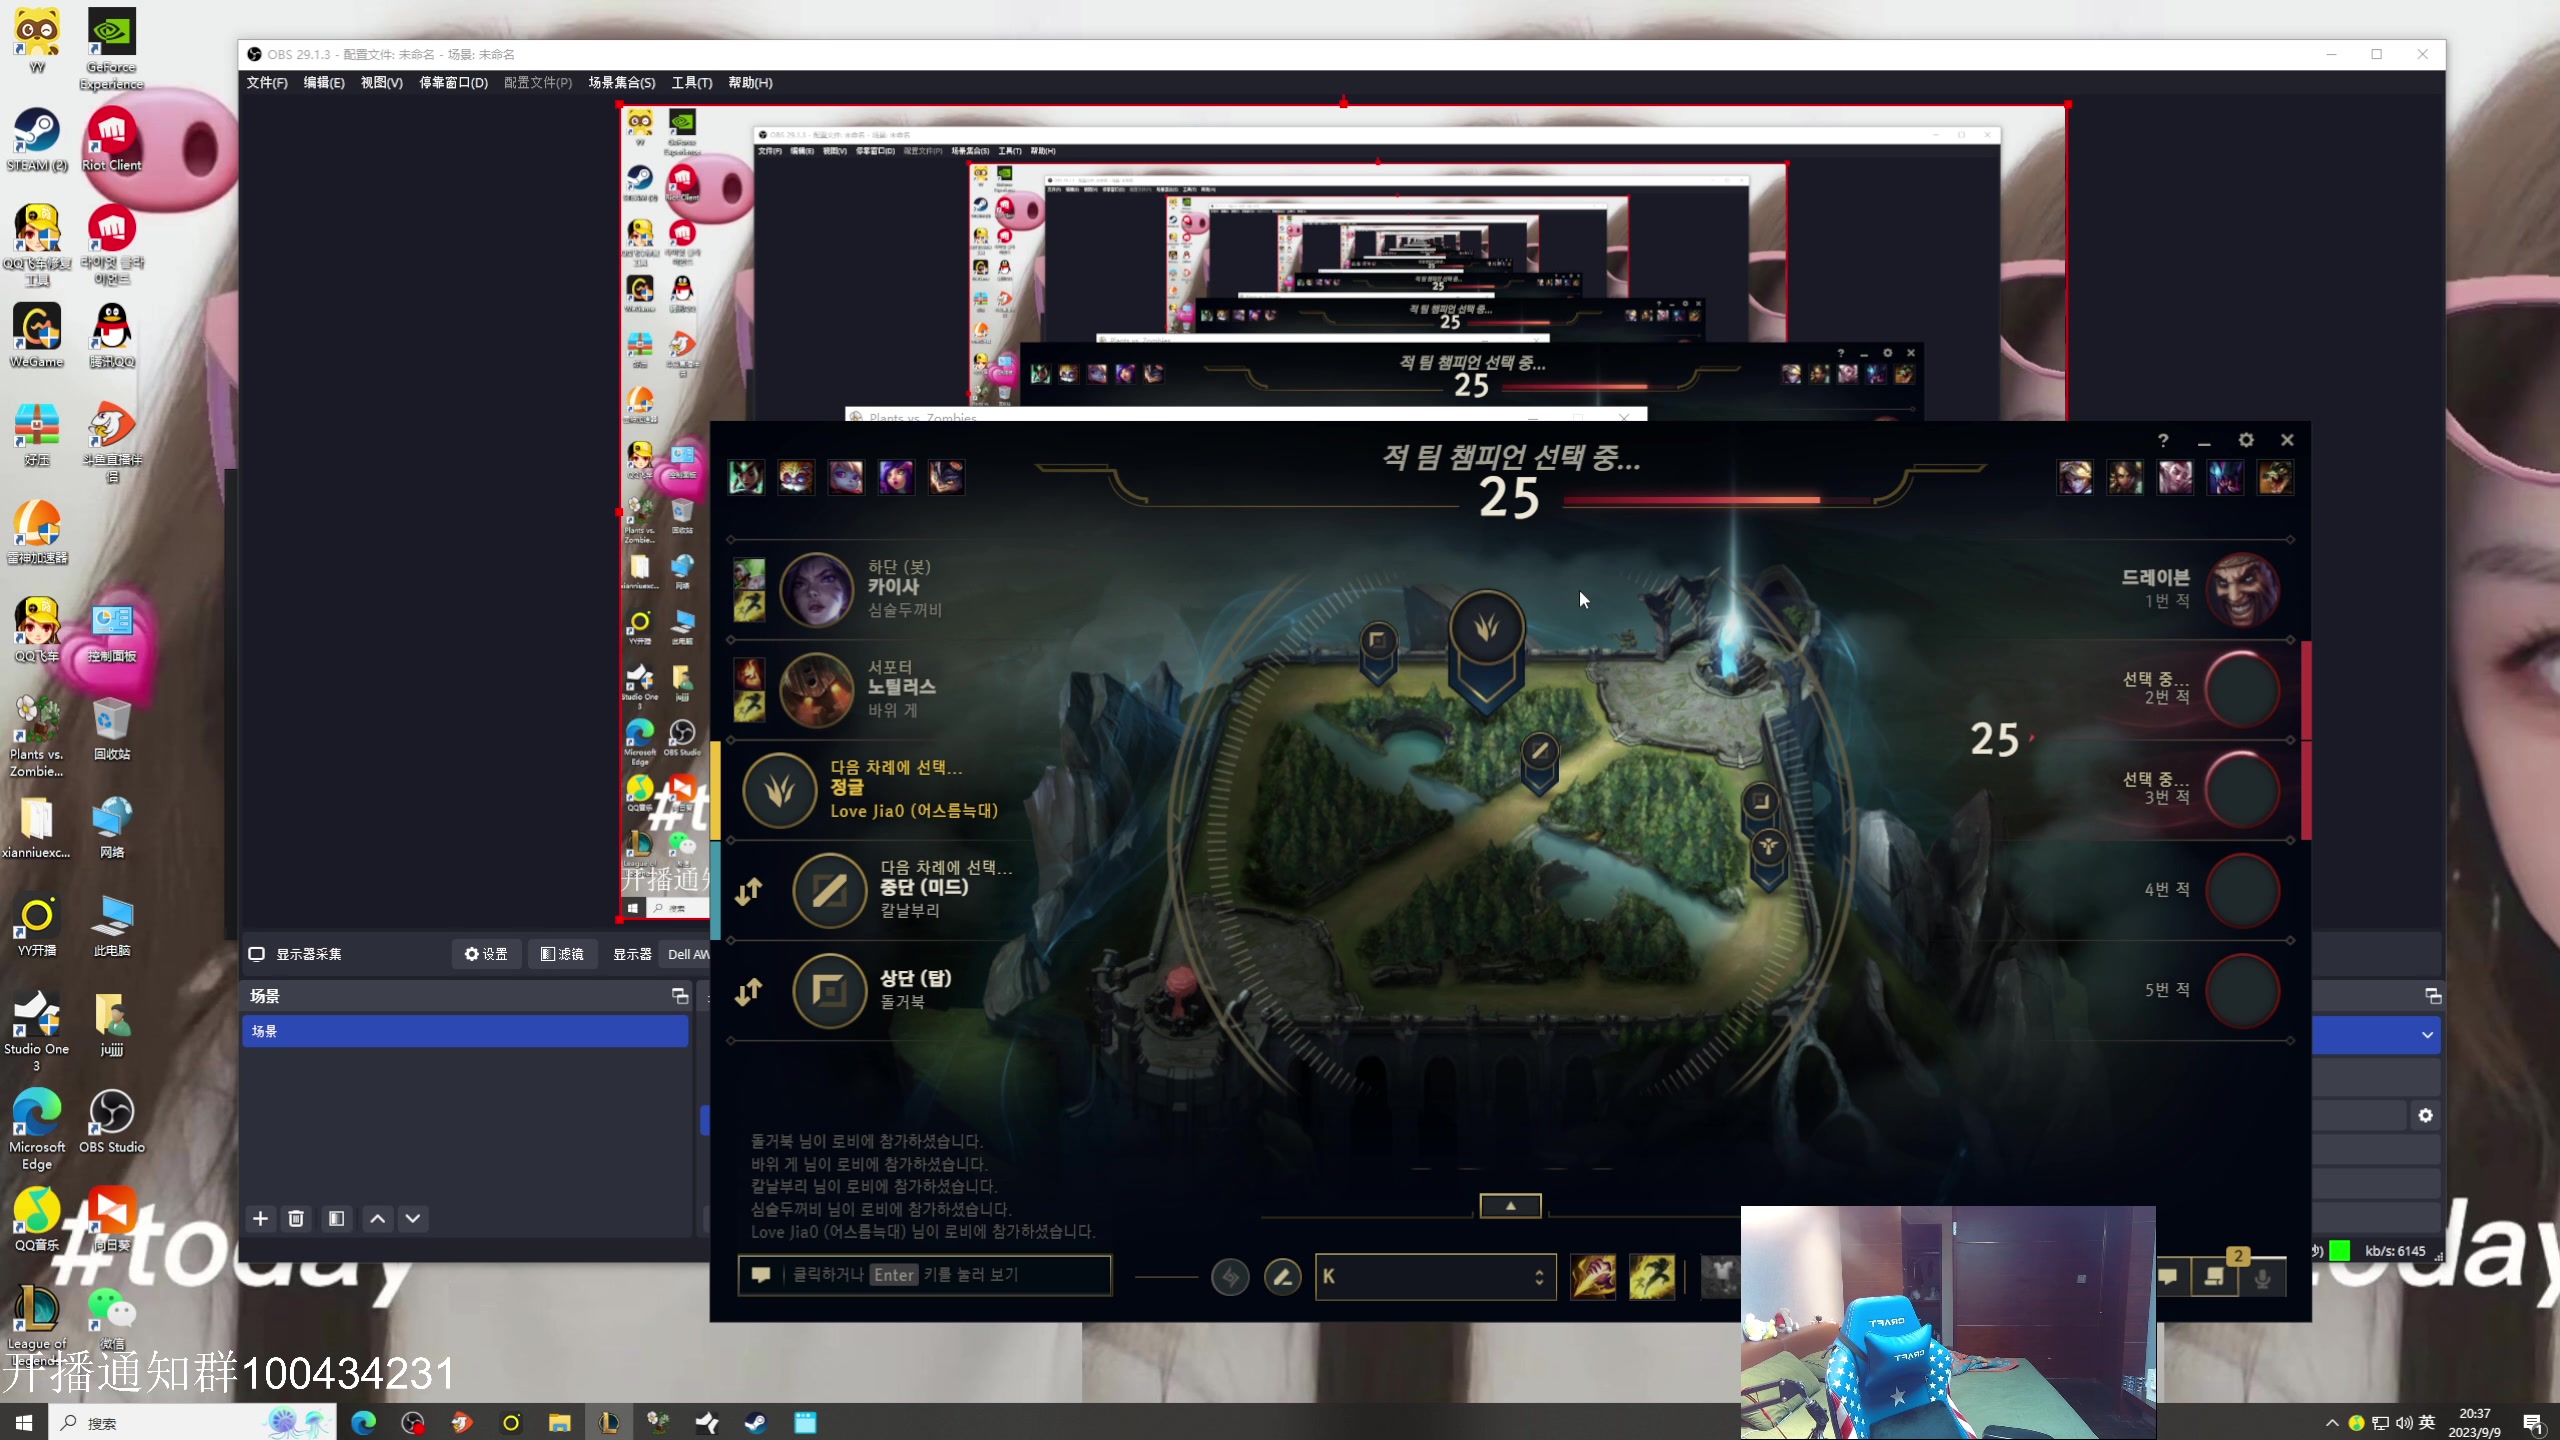
Task: Click the edit rune page pencil icon
Action: point(1282,1276)
